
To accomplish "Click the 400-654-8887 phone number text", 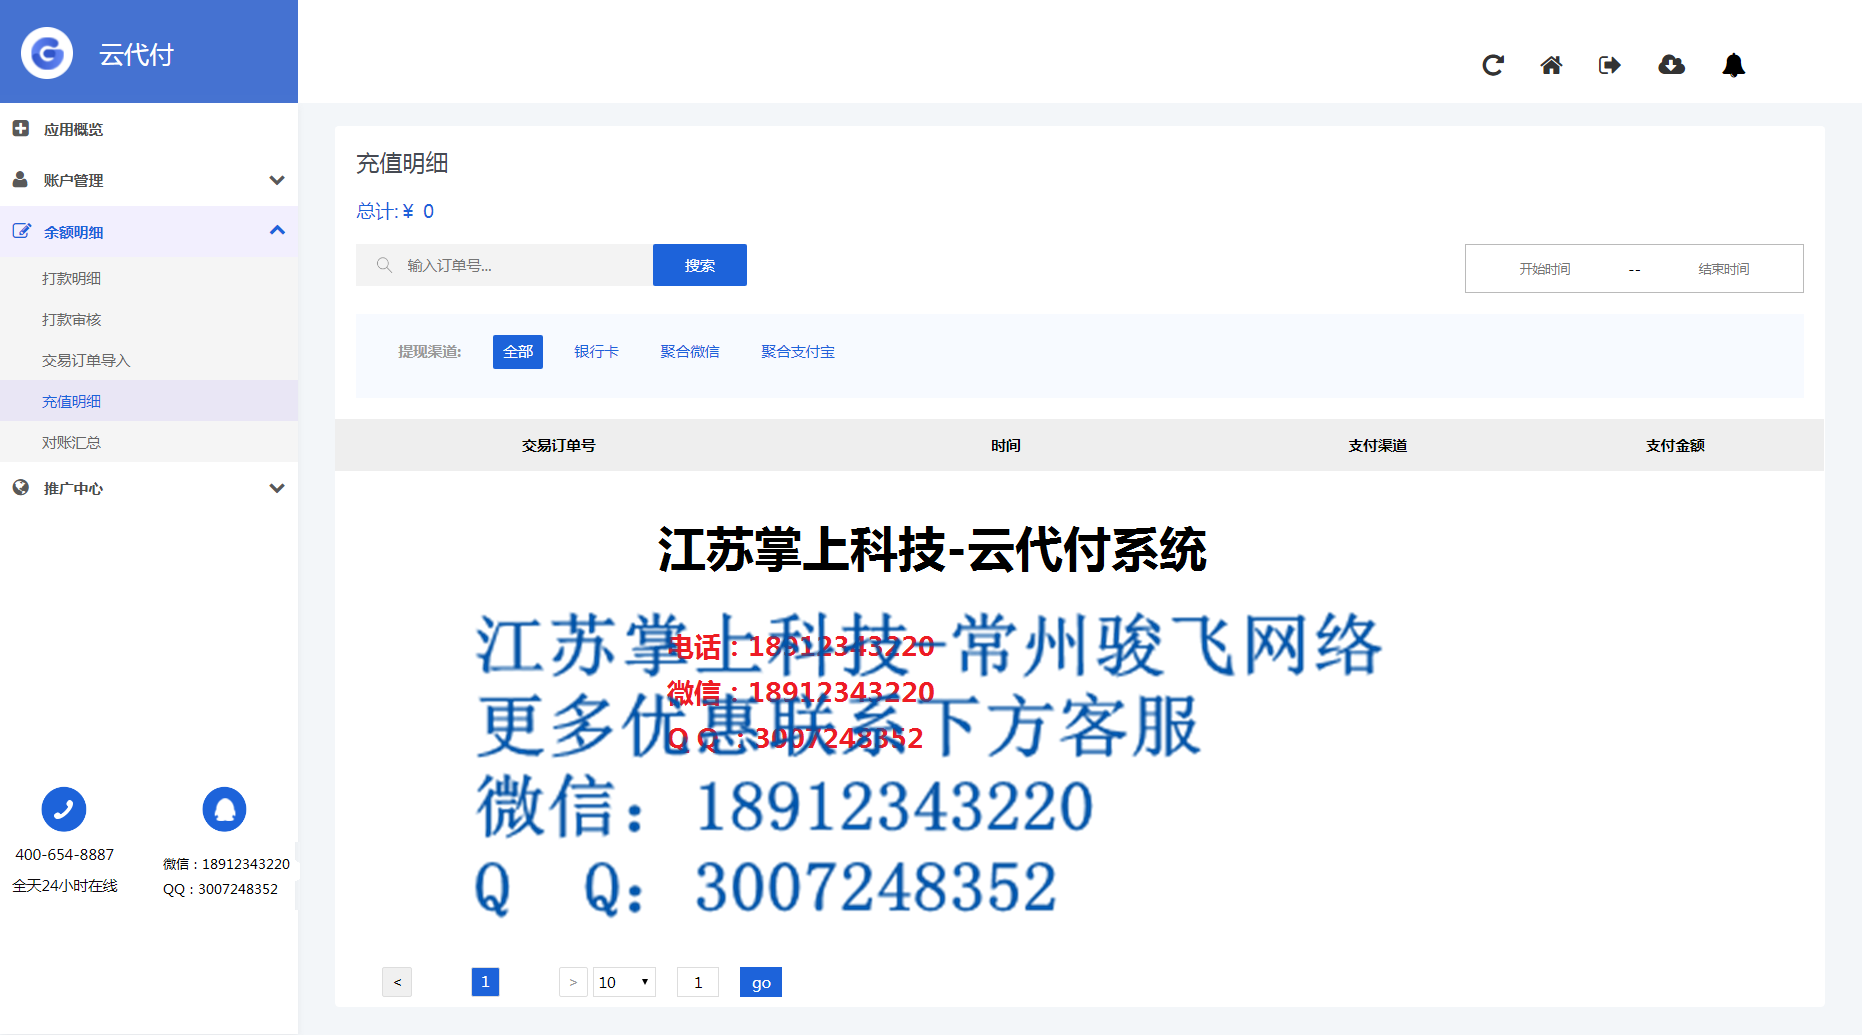I will tap(65, 854).
